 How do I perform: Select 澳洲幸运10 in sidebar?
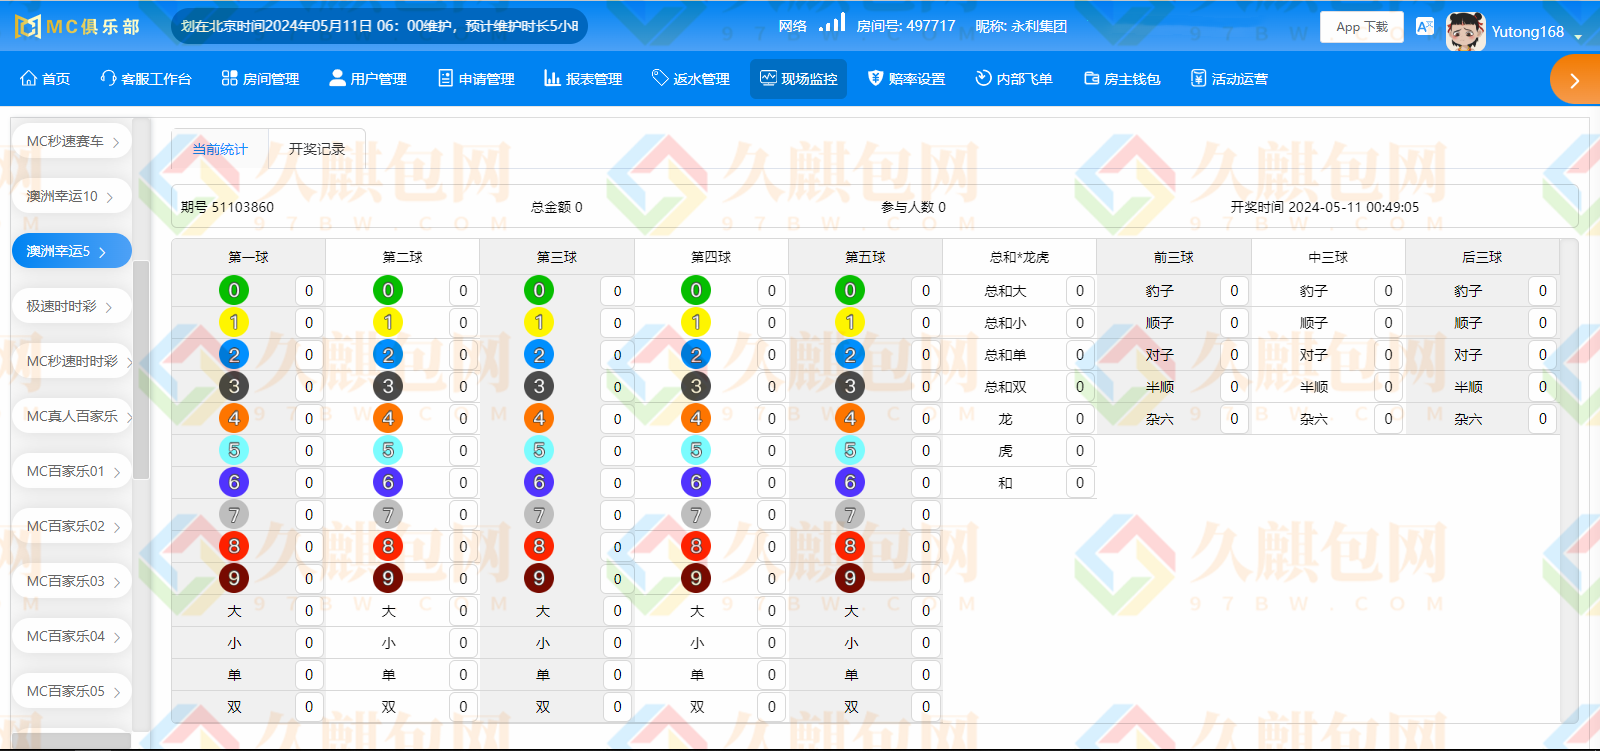(72, 197)
